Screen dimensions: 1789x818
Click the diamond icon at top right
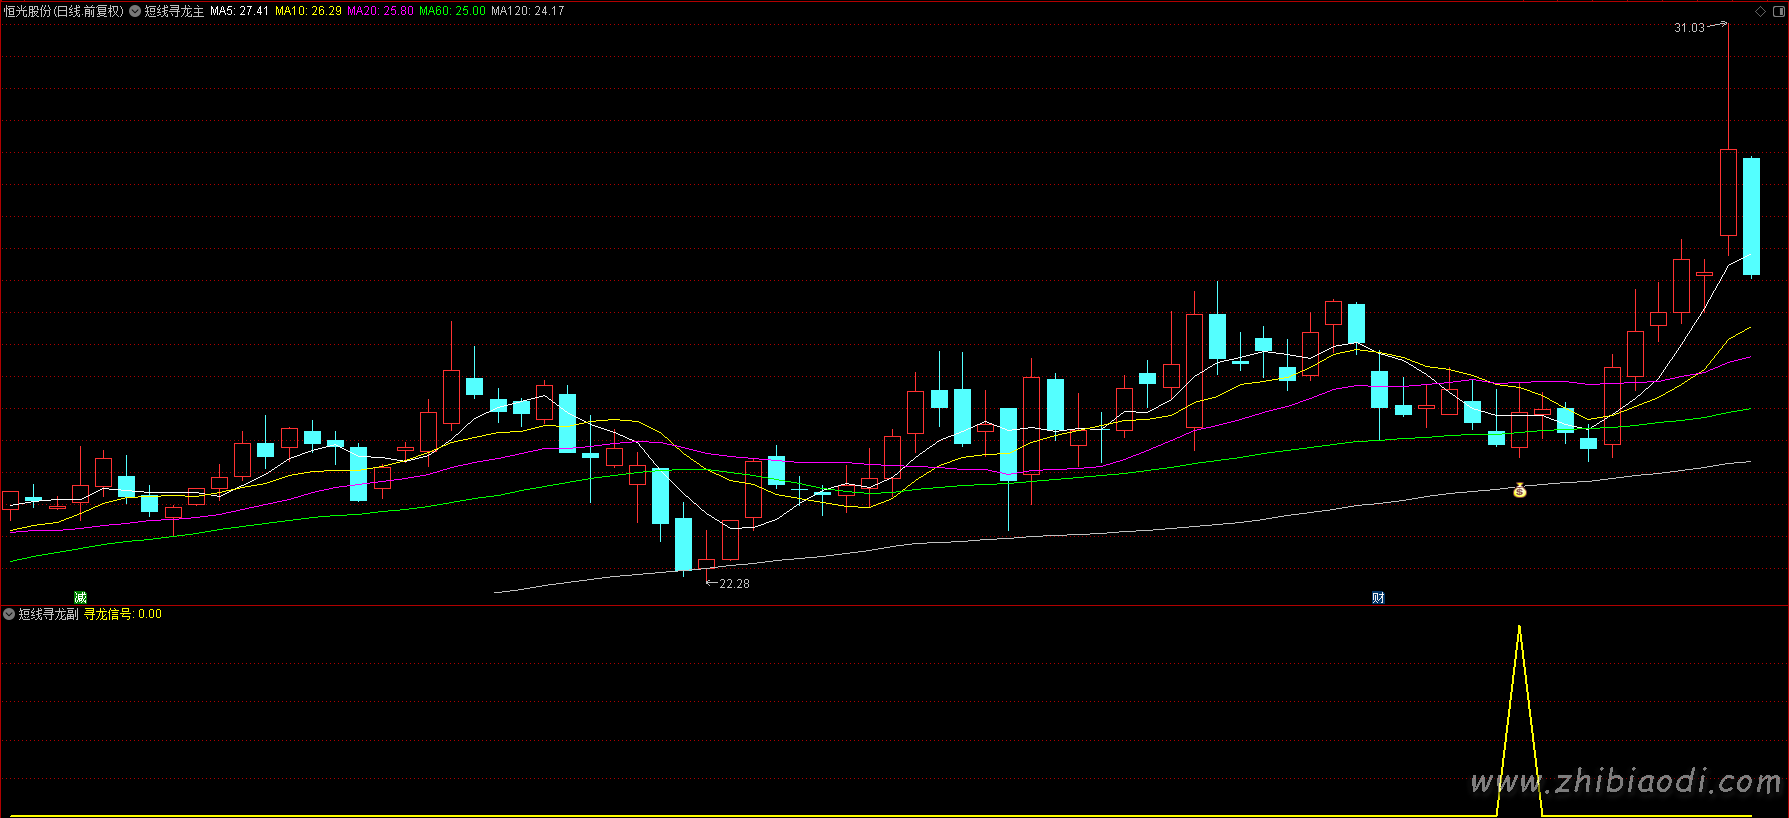(x=1761, y=11)
